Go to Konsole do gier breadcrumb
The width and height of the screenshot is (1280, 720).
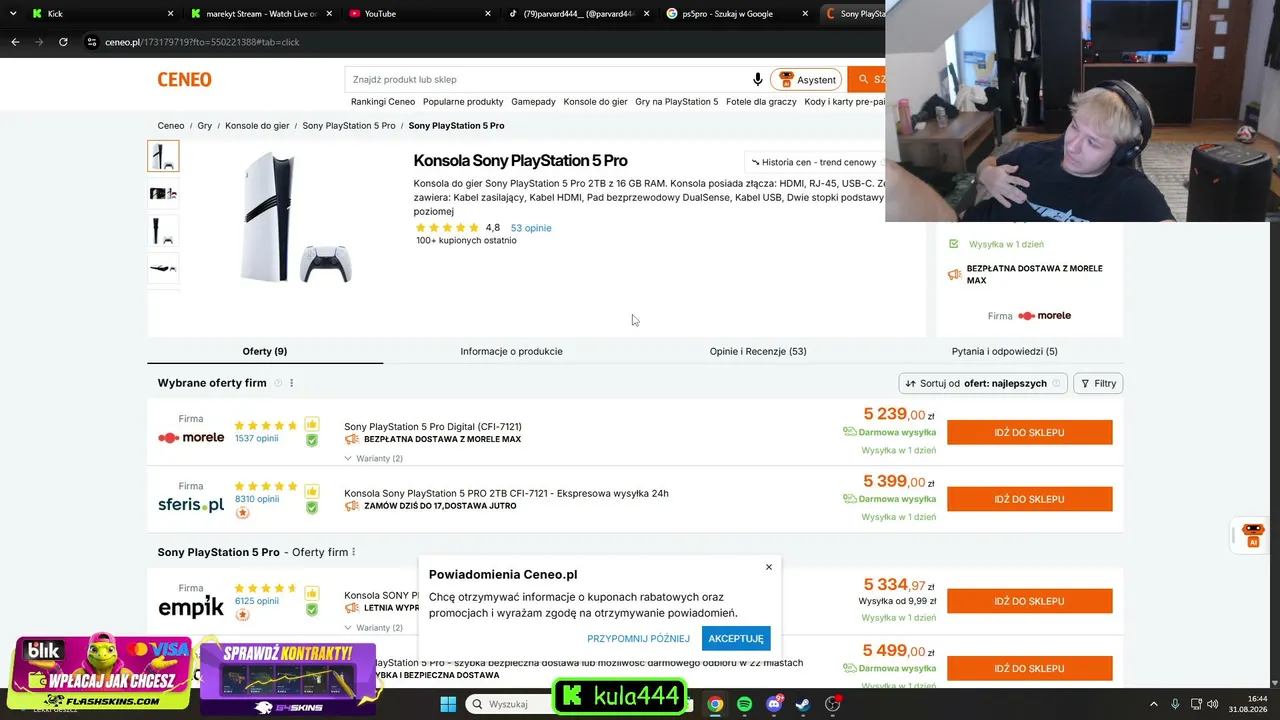click(x=257, y=126)
